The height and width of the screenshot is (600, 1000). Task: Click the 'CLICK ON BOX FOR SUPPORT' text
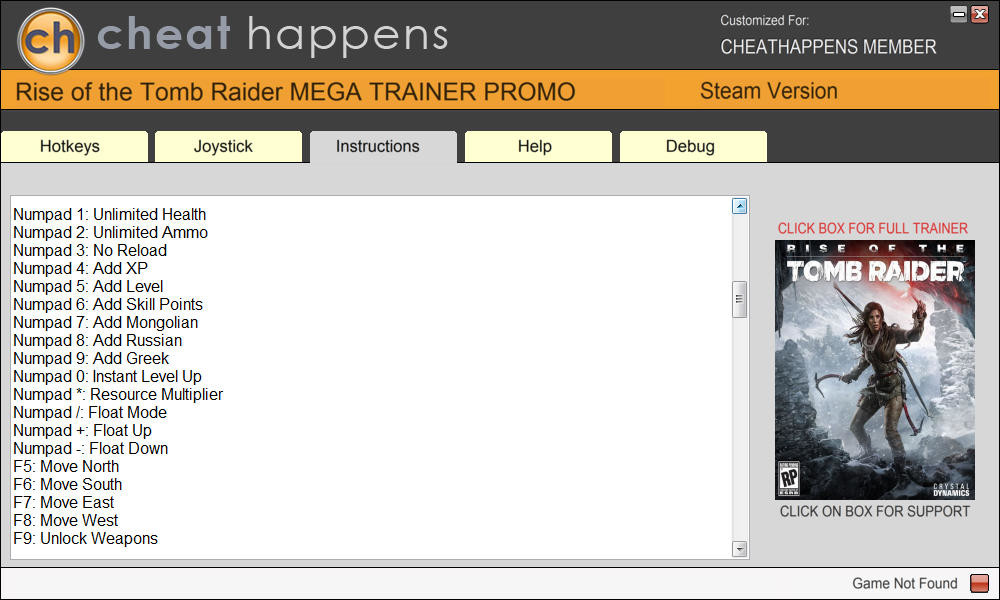874,511
